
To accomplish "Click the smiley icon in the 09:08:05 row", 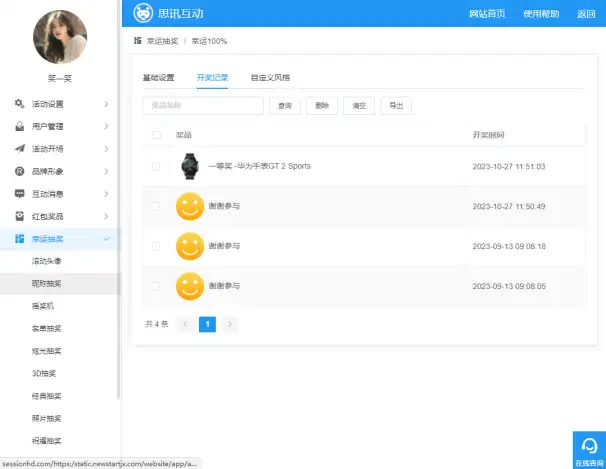I will coord(190,286).
